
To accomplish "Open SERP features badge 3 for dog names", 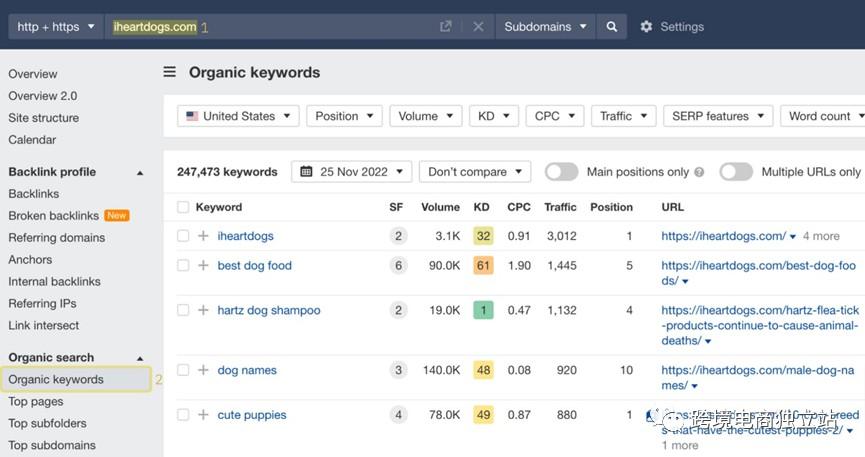I will pyautogui.click(x=398, y=370).
